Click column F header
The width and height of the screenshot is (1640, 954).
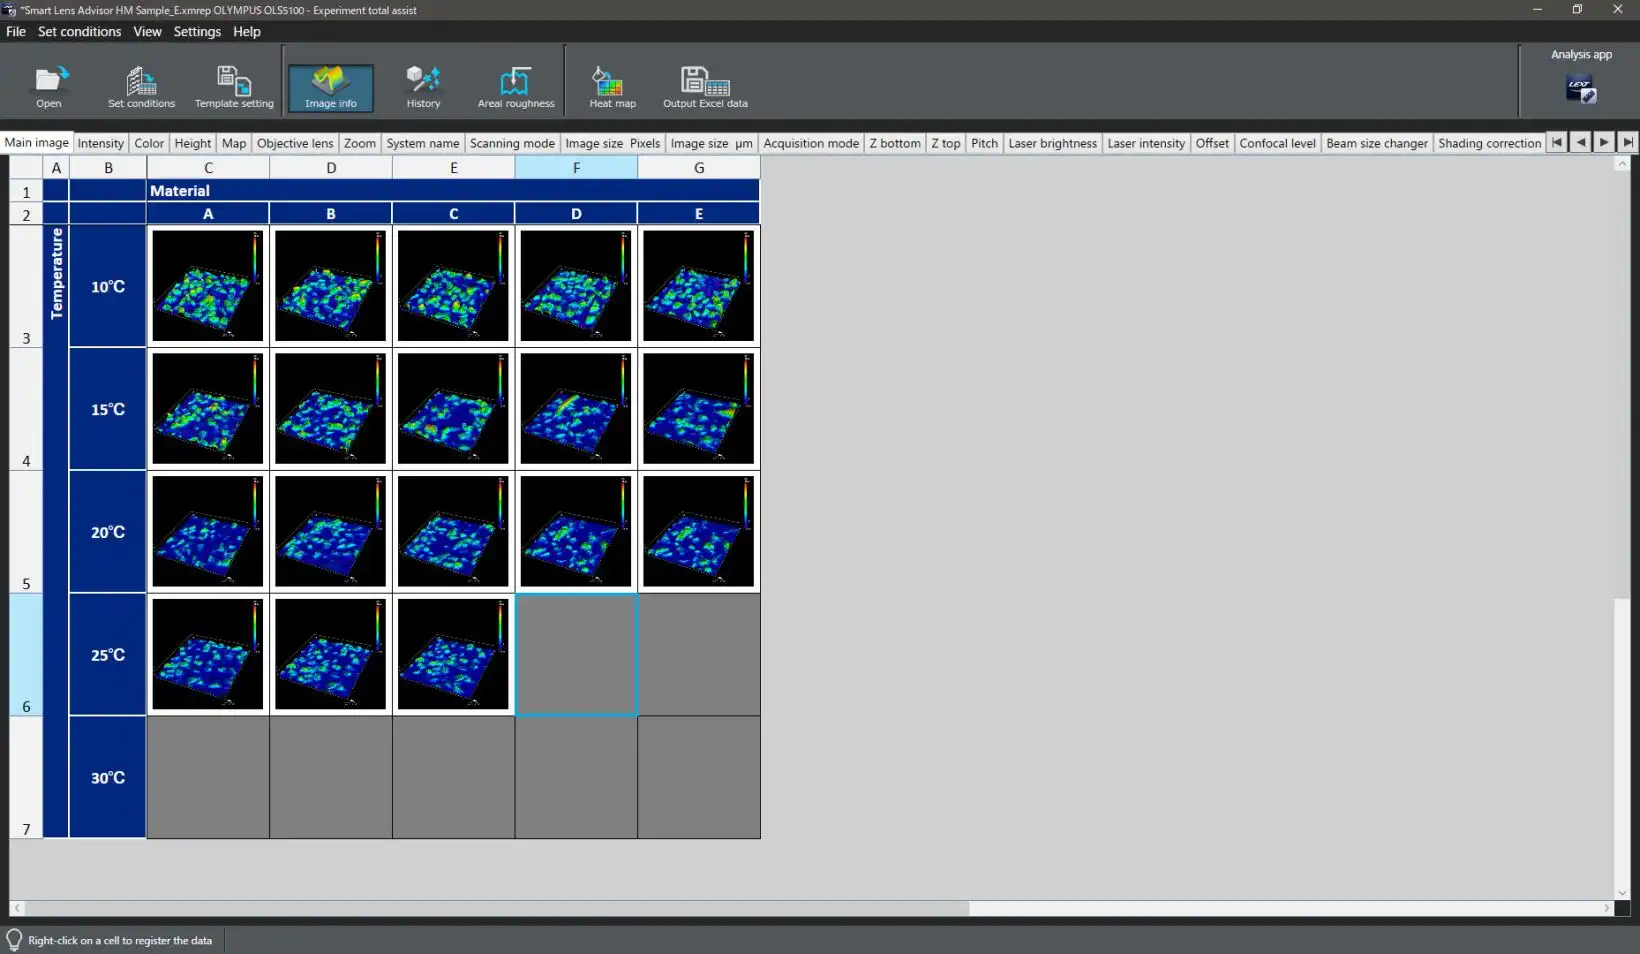coord(576,168)
